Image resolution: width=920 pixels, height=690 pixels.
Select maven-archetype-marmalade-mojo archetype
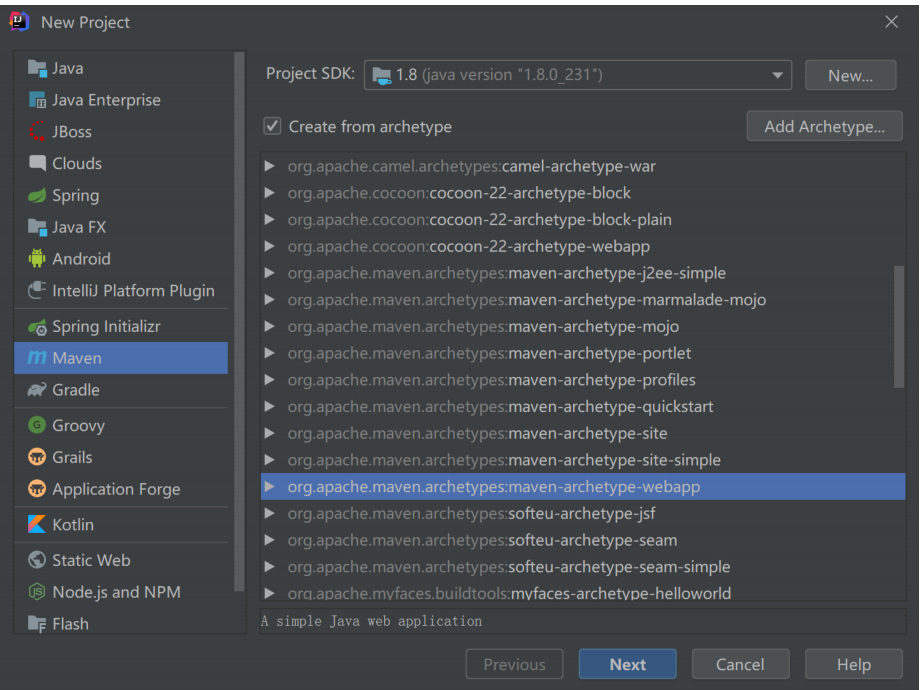click(583, 300)
